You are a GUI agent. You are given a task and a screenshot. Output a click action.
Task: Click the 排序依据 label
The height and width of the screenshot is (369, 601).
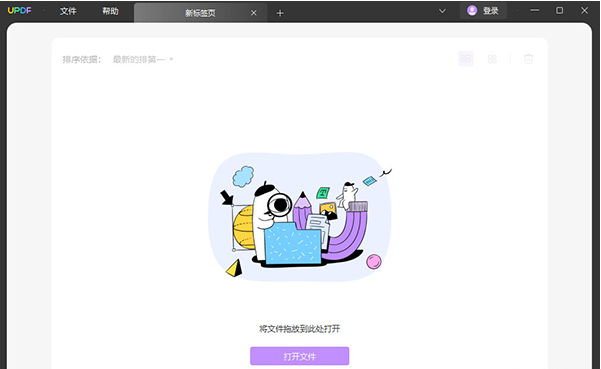(x=82, y=59)
